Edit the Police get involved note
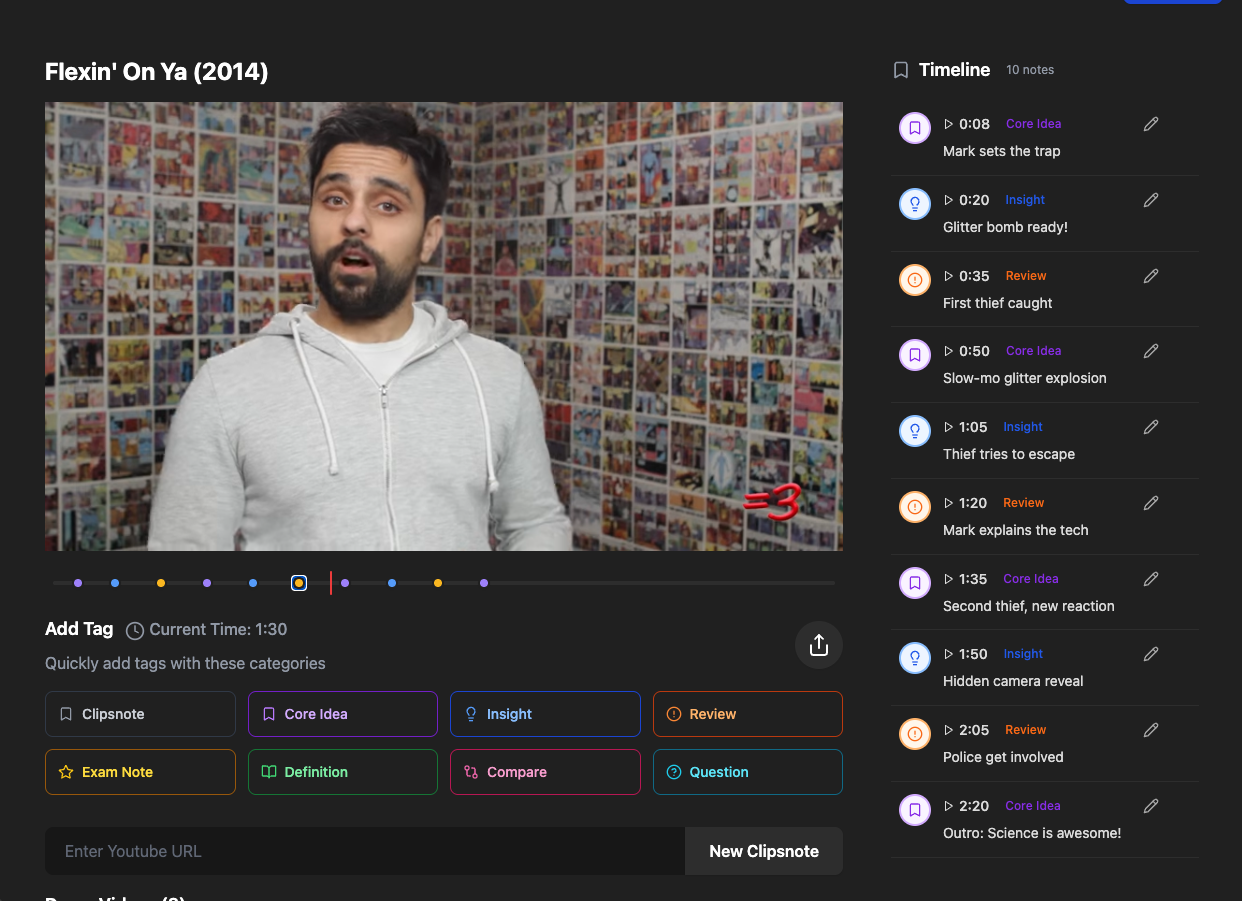 pos(1151,730)
